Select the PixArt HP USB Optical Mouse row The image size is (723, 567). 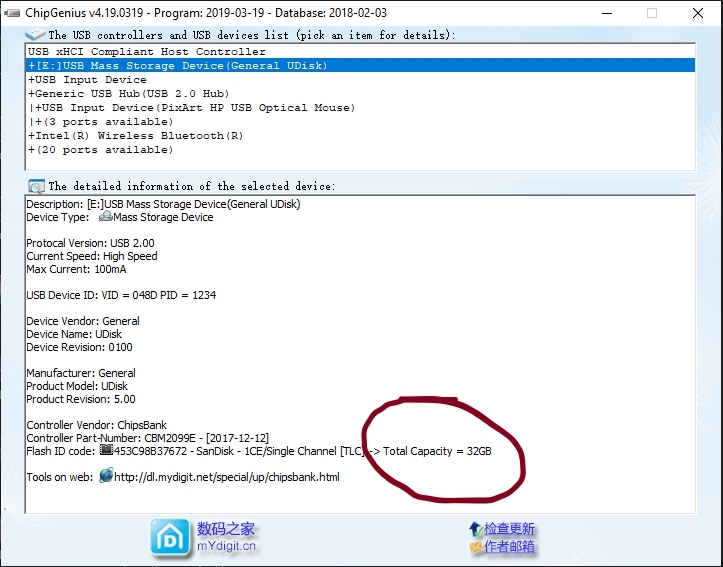(360, 108)
